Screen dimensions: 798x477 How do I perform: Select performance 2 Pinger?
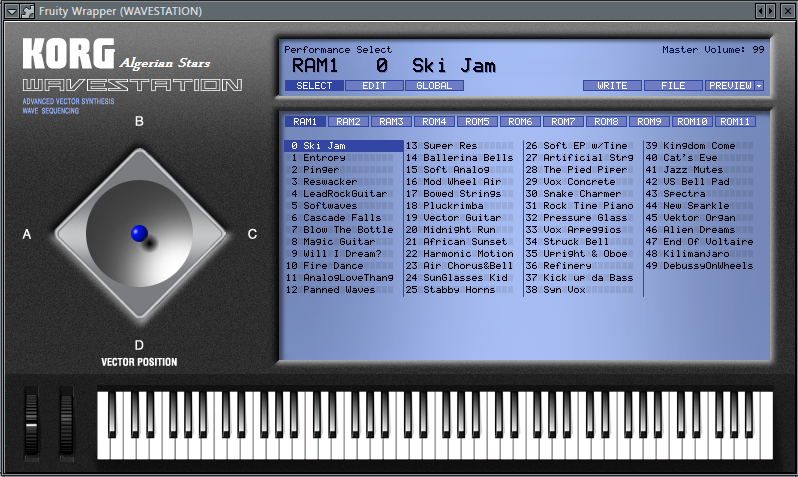click(344, 170)
